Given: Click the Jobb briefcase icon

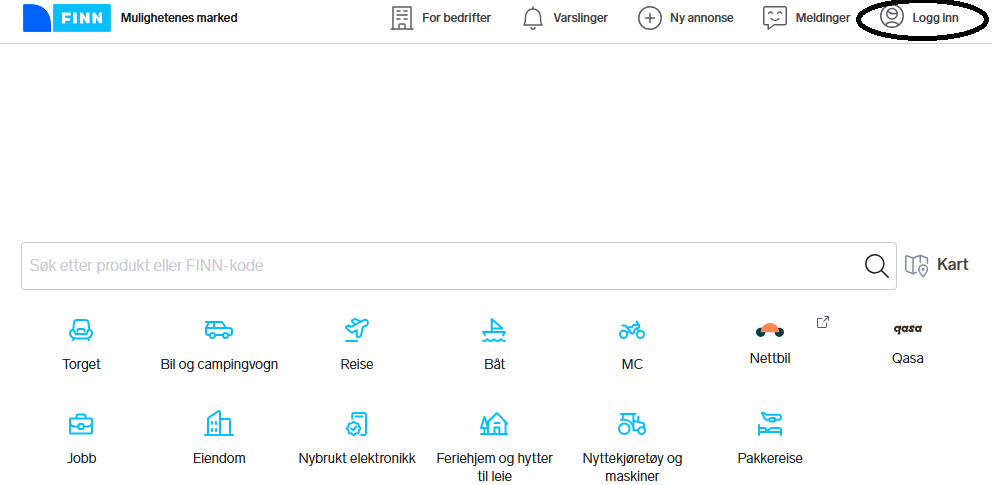Looking at the screenshot, I should (x=81, y=424).
